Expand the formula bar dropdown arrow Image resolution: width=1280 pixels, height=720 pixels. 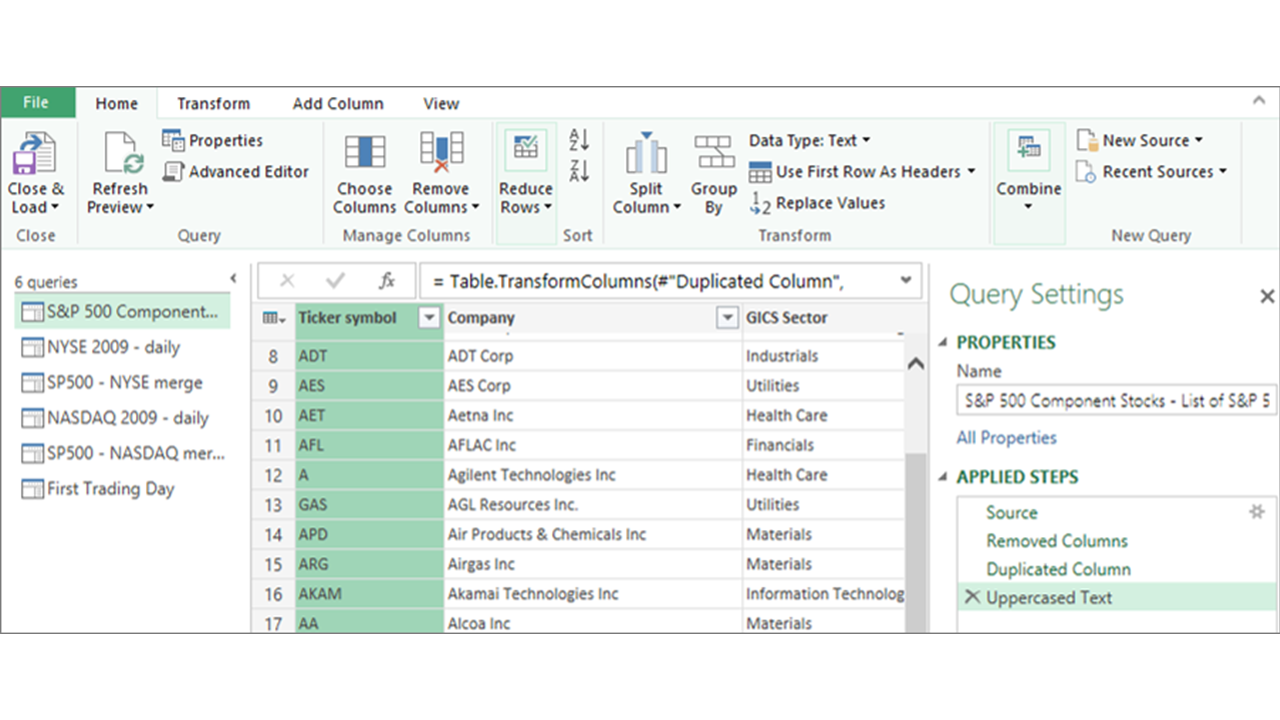point(905,281)
